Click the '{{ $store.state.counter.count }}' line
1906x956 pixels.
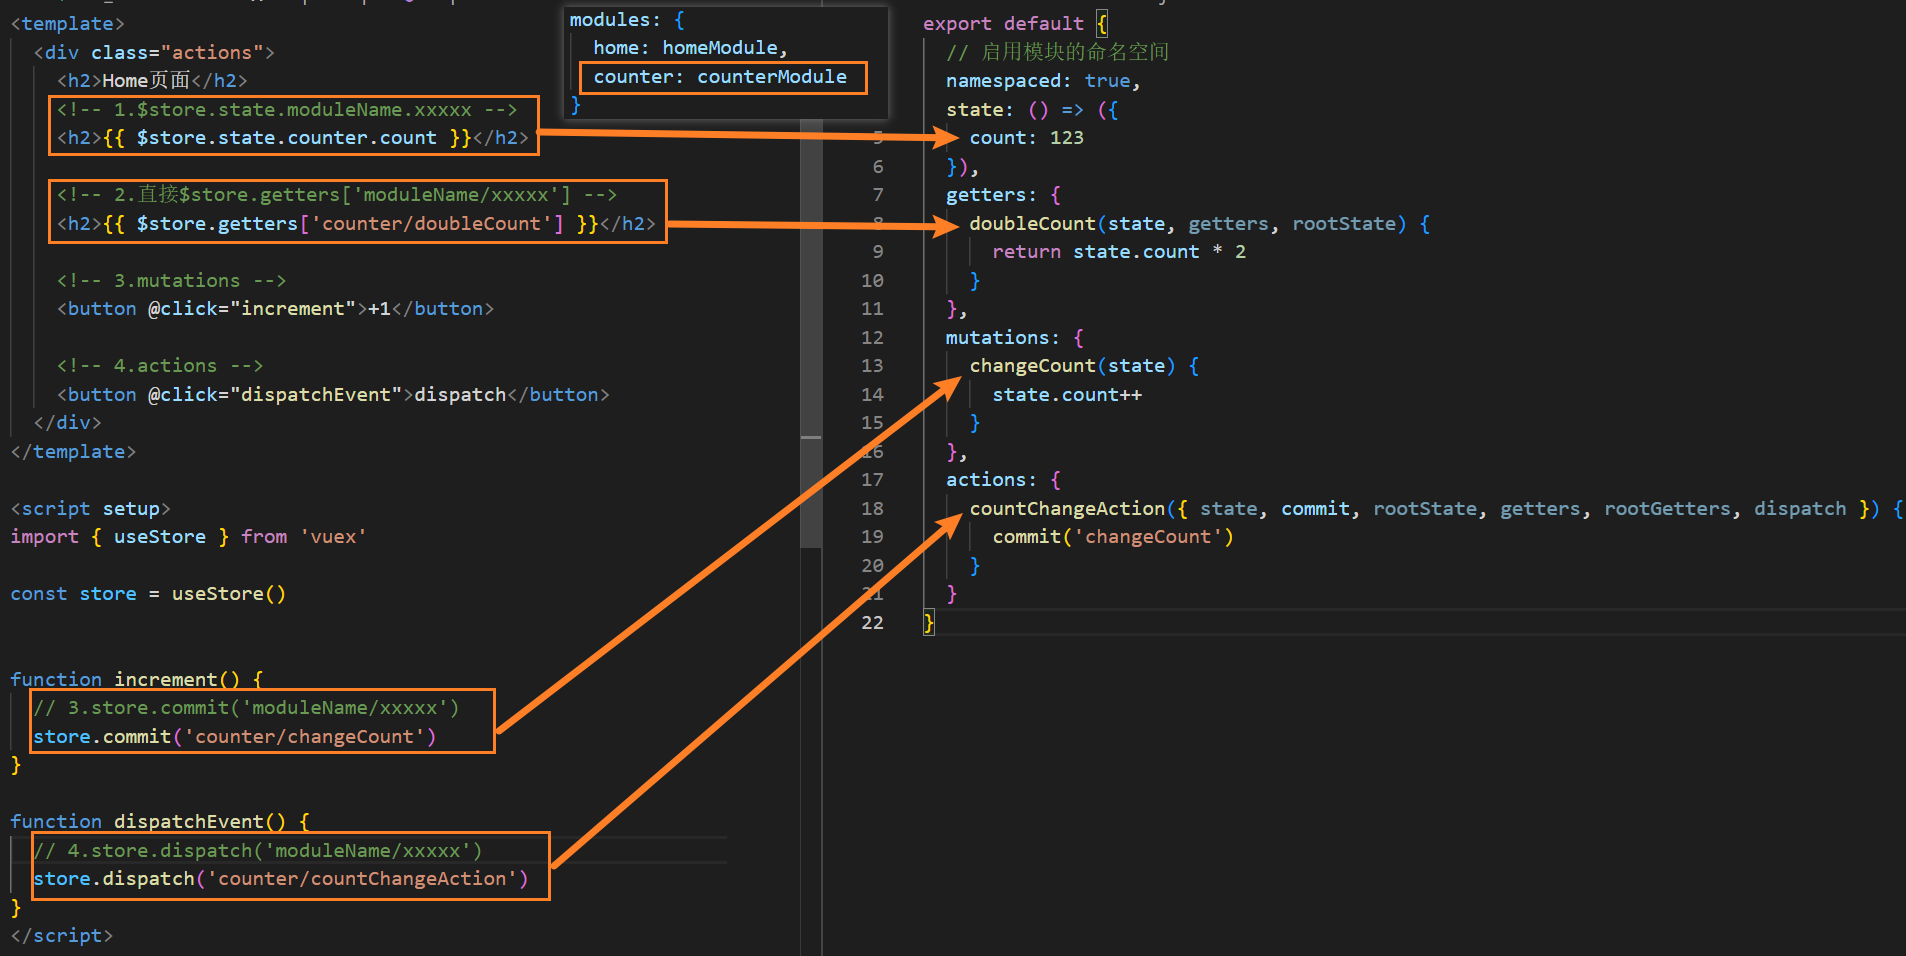tap(293, 138)
